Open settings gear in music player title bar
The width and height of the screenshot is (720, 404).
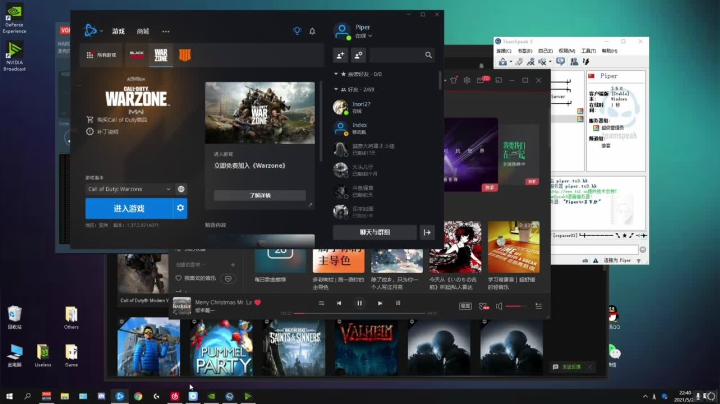(x=467, y=80)
